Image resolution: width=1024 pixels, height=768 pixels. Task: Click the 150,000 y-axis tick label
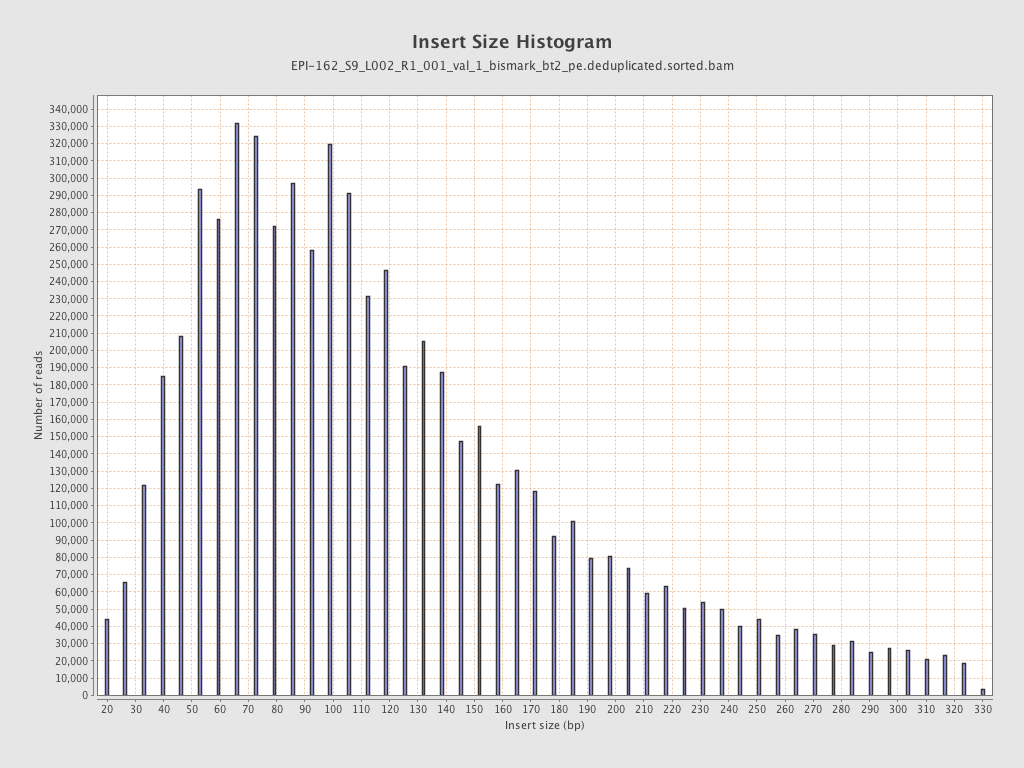point(67,436)
